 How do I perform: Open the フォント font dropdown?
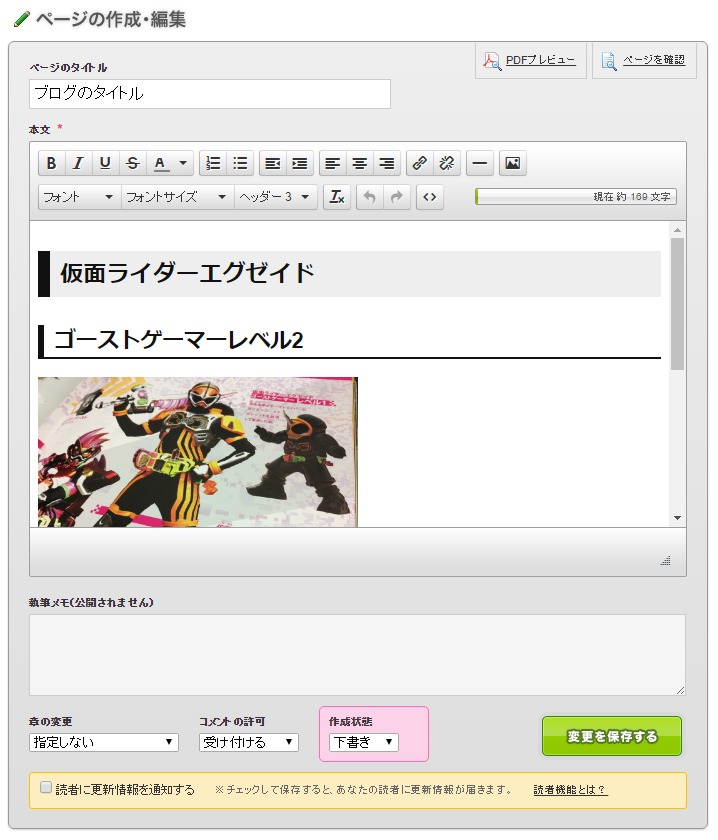point(79,197)
